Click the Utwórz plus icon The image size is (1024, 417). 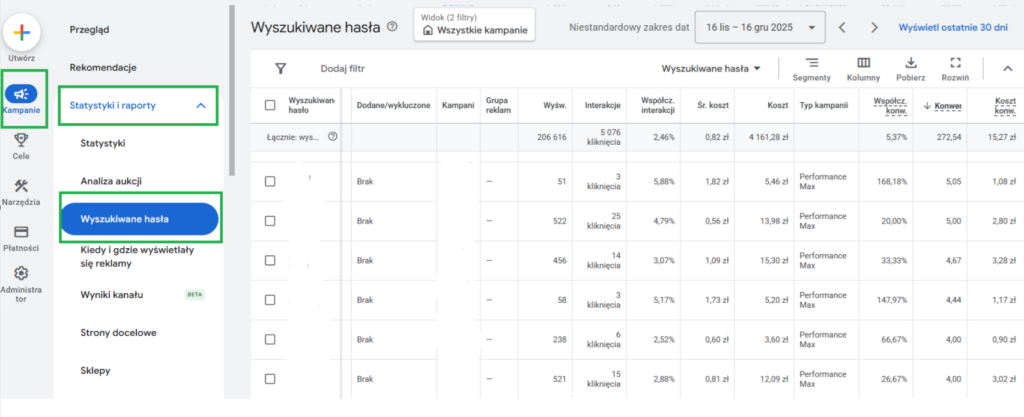21,32
